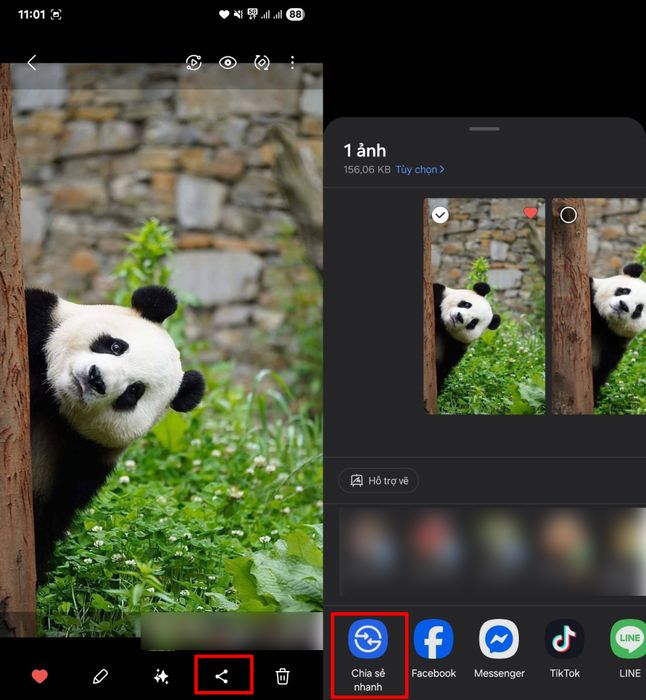Tap the second panda thumbnail in share sheet
The image size is (646, 700).
599,306
